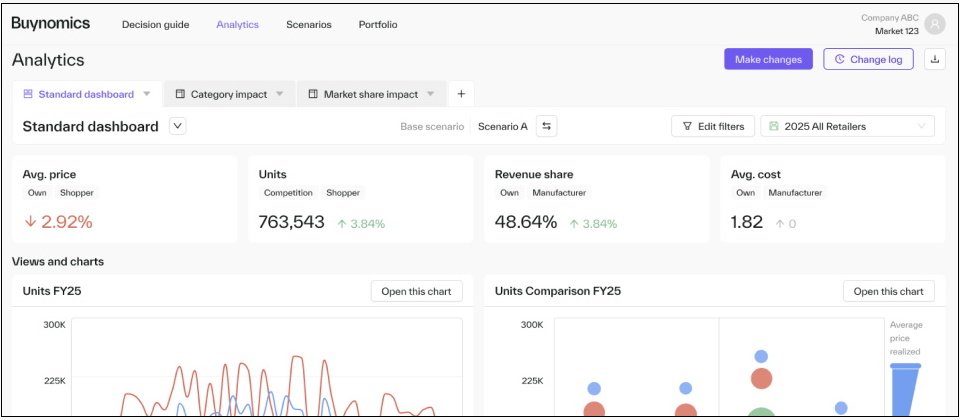Viewport: 960px width, 420px height.
Task: Switch to the Category impact tab
Action: tap(230, 94)
